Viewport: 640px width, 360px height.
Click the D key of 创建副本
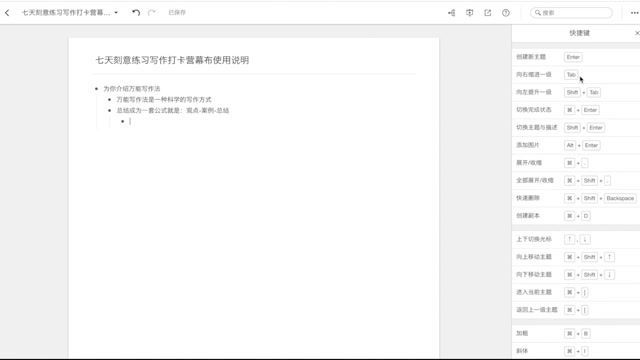(586, 216)
